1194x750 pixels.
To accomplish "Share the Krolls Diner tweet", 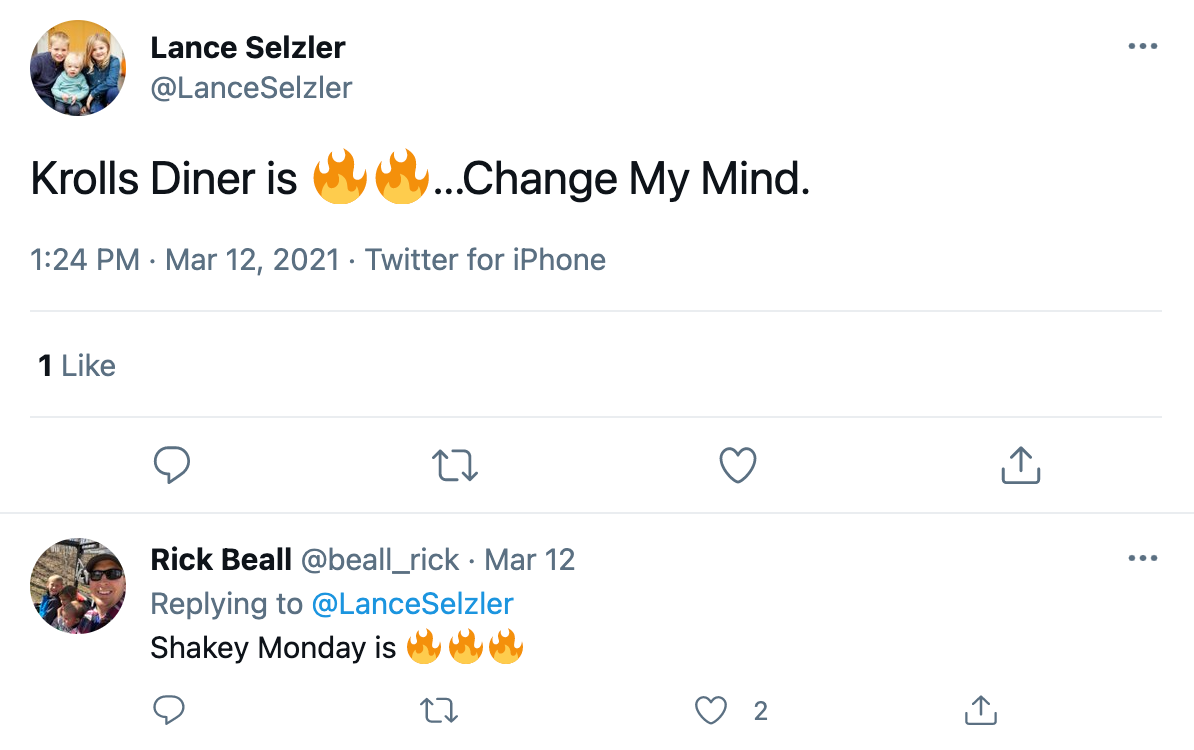I will click(x=1021, y=465).
